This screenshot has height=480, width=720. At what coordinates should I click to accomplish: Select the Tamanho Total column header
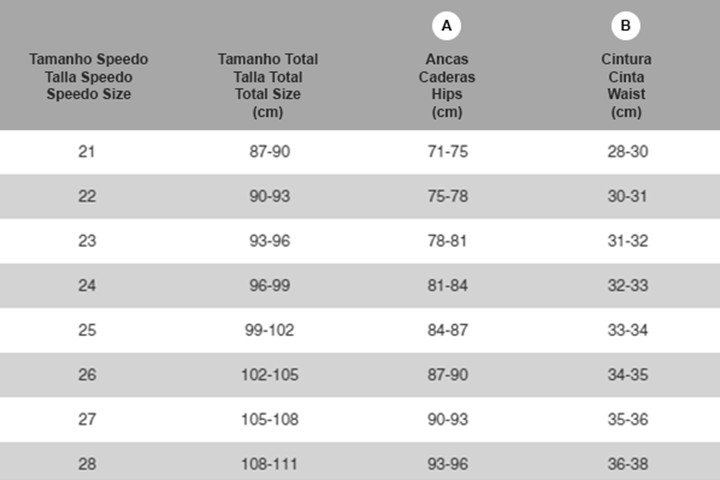point(268,85)
